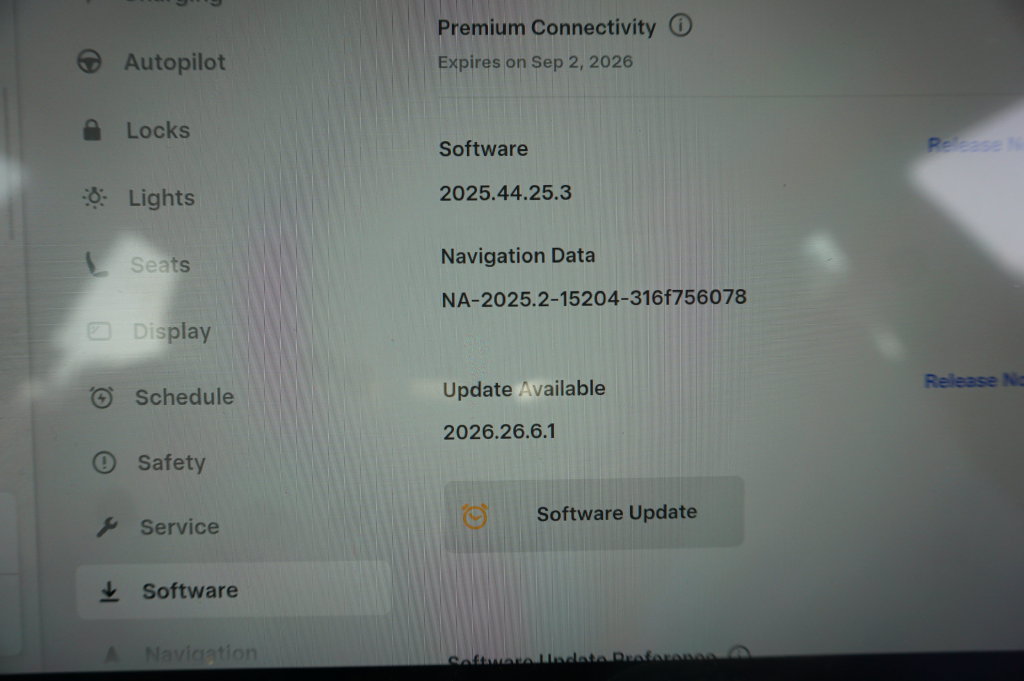
Task: Select the Safety menu item
Action: (171, 462)
